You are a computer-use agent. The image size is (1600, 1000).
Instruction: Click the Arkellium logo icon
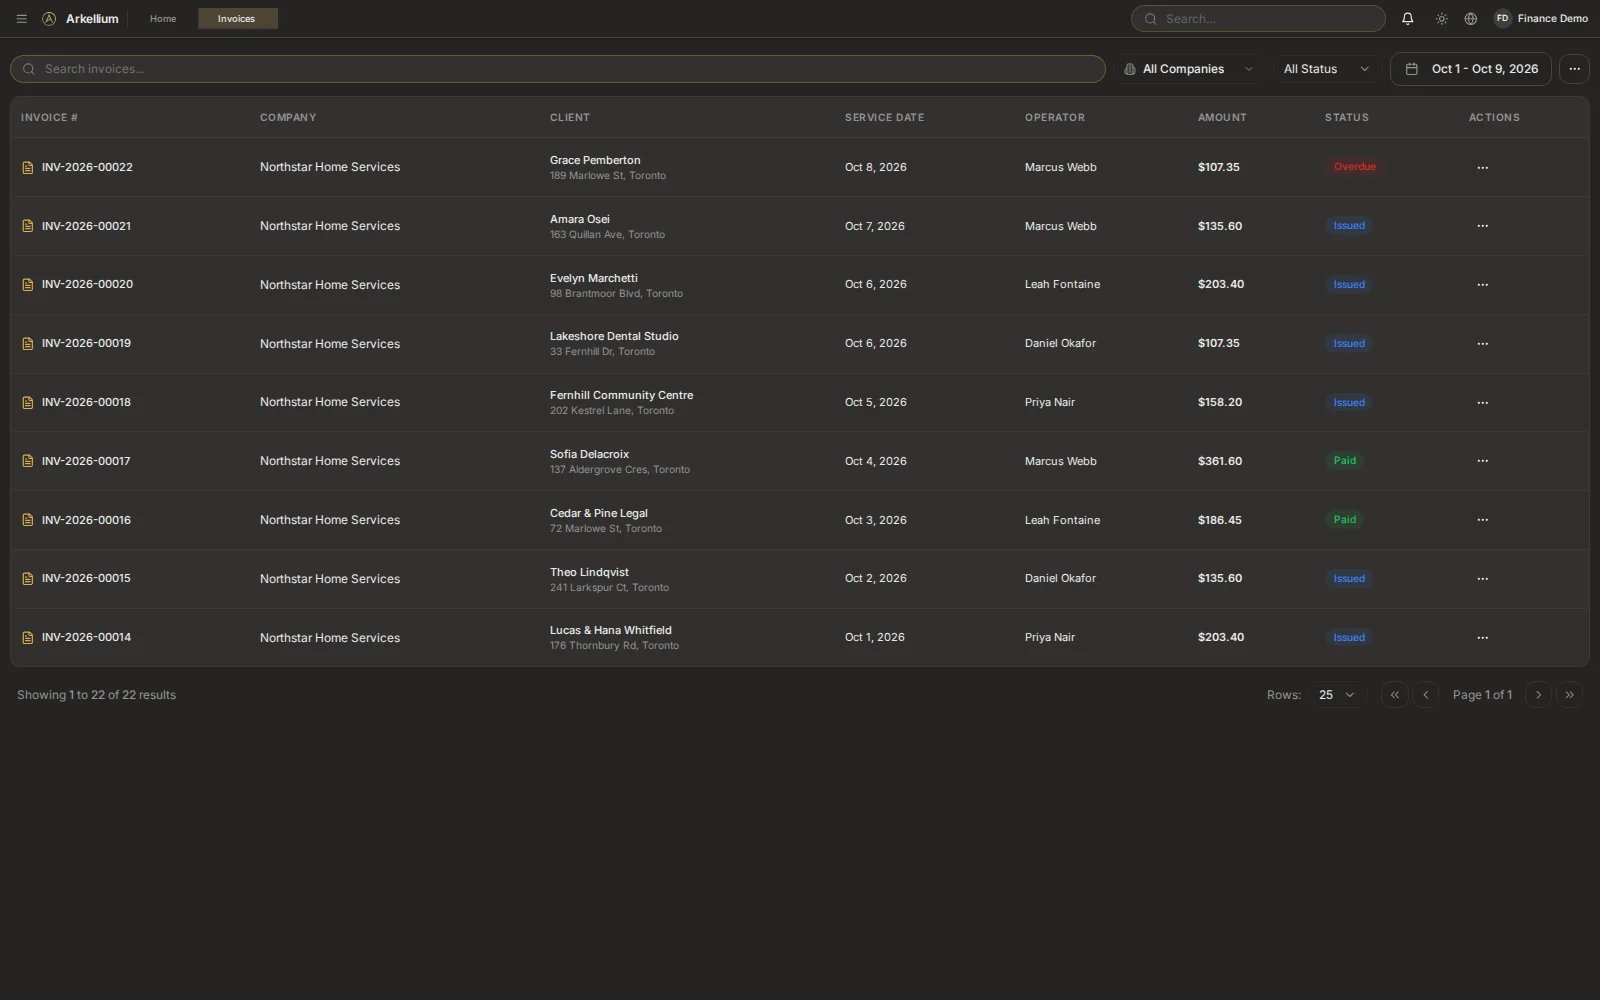point(49,19)
